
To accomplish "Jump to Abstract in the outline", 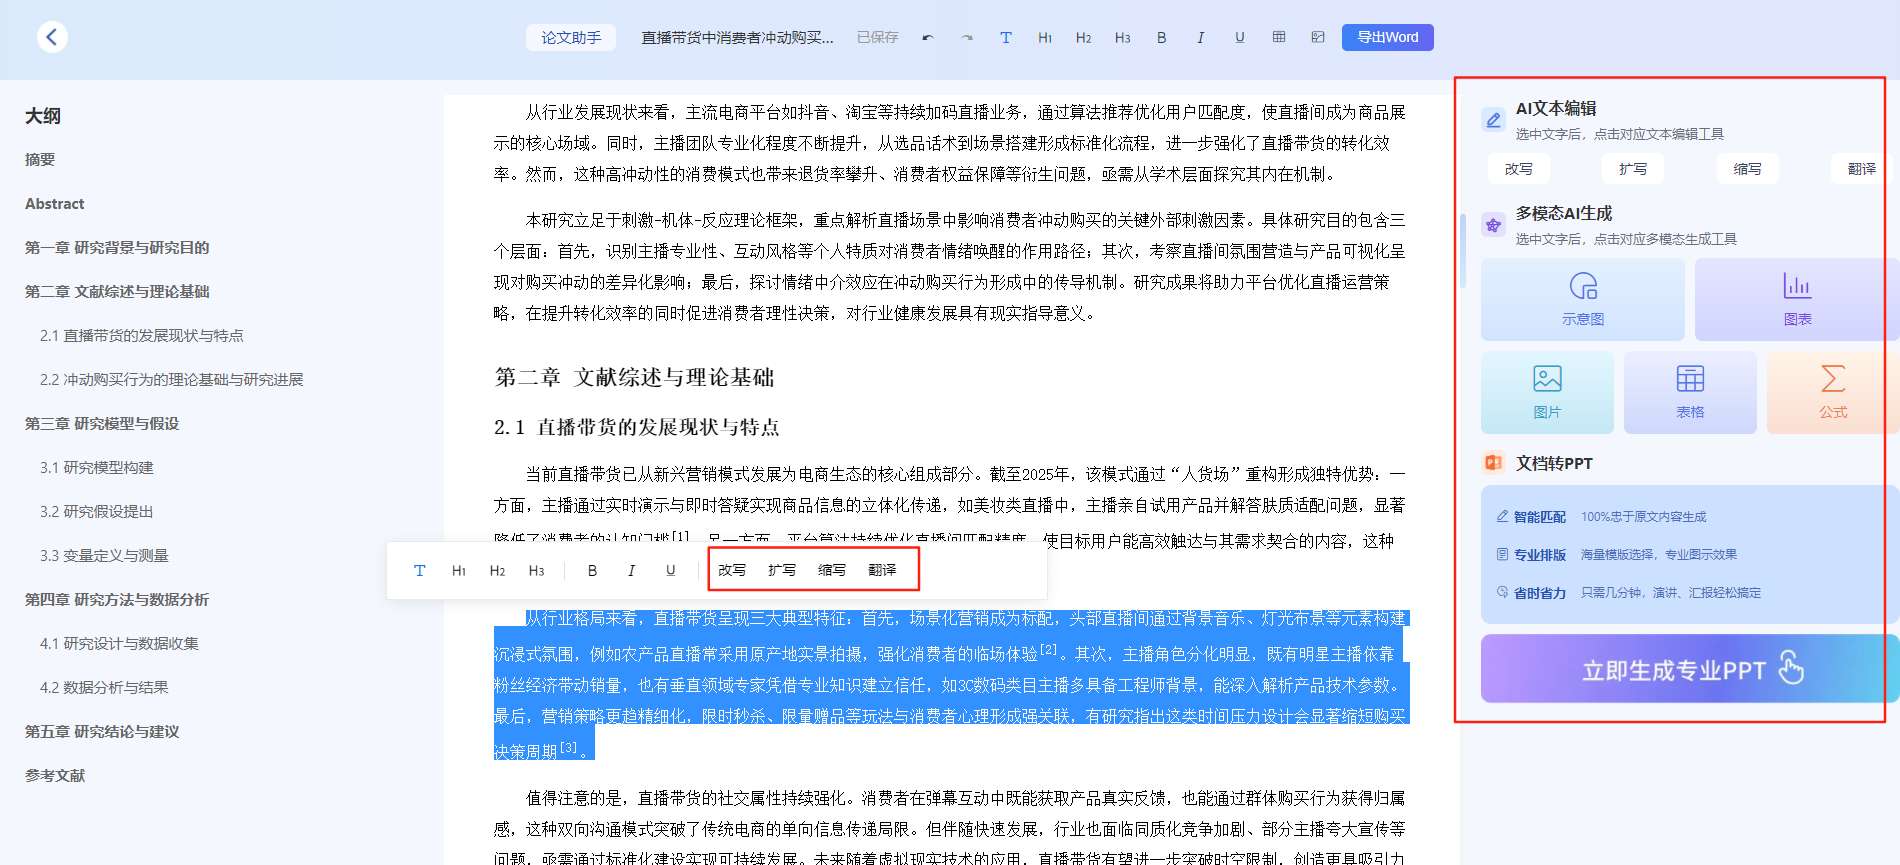I will 55,203.
